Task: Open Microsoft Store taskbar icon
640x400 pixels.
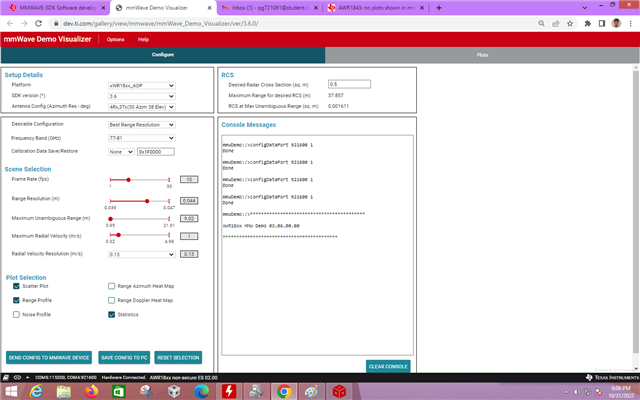Action: coord(119,391)
